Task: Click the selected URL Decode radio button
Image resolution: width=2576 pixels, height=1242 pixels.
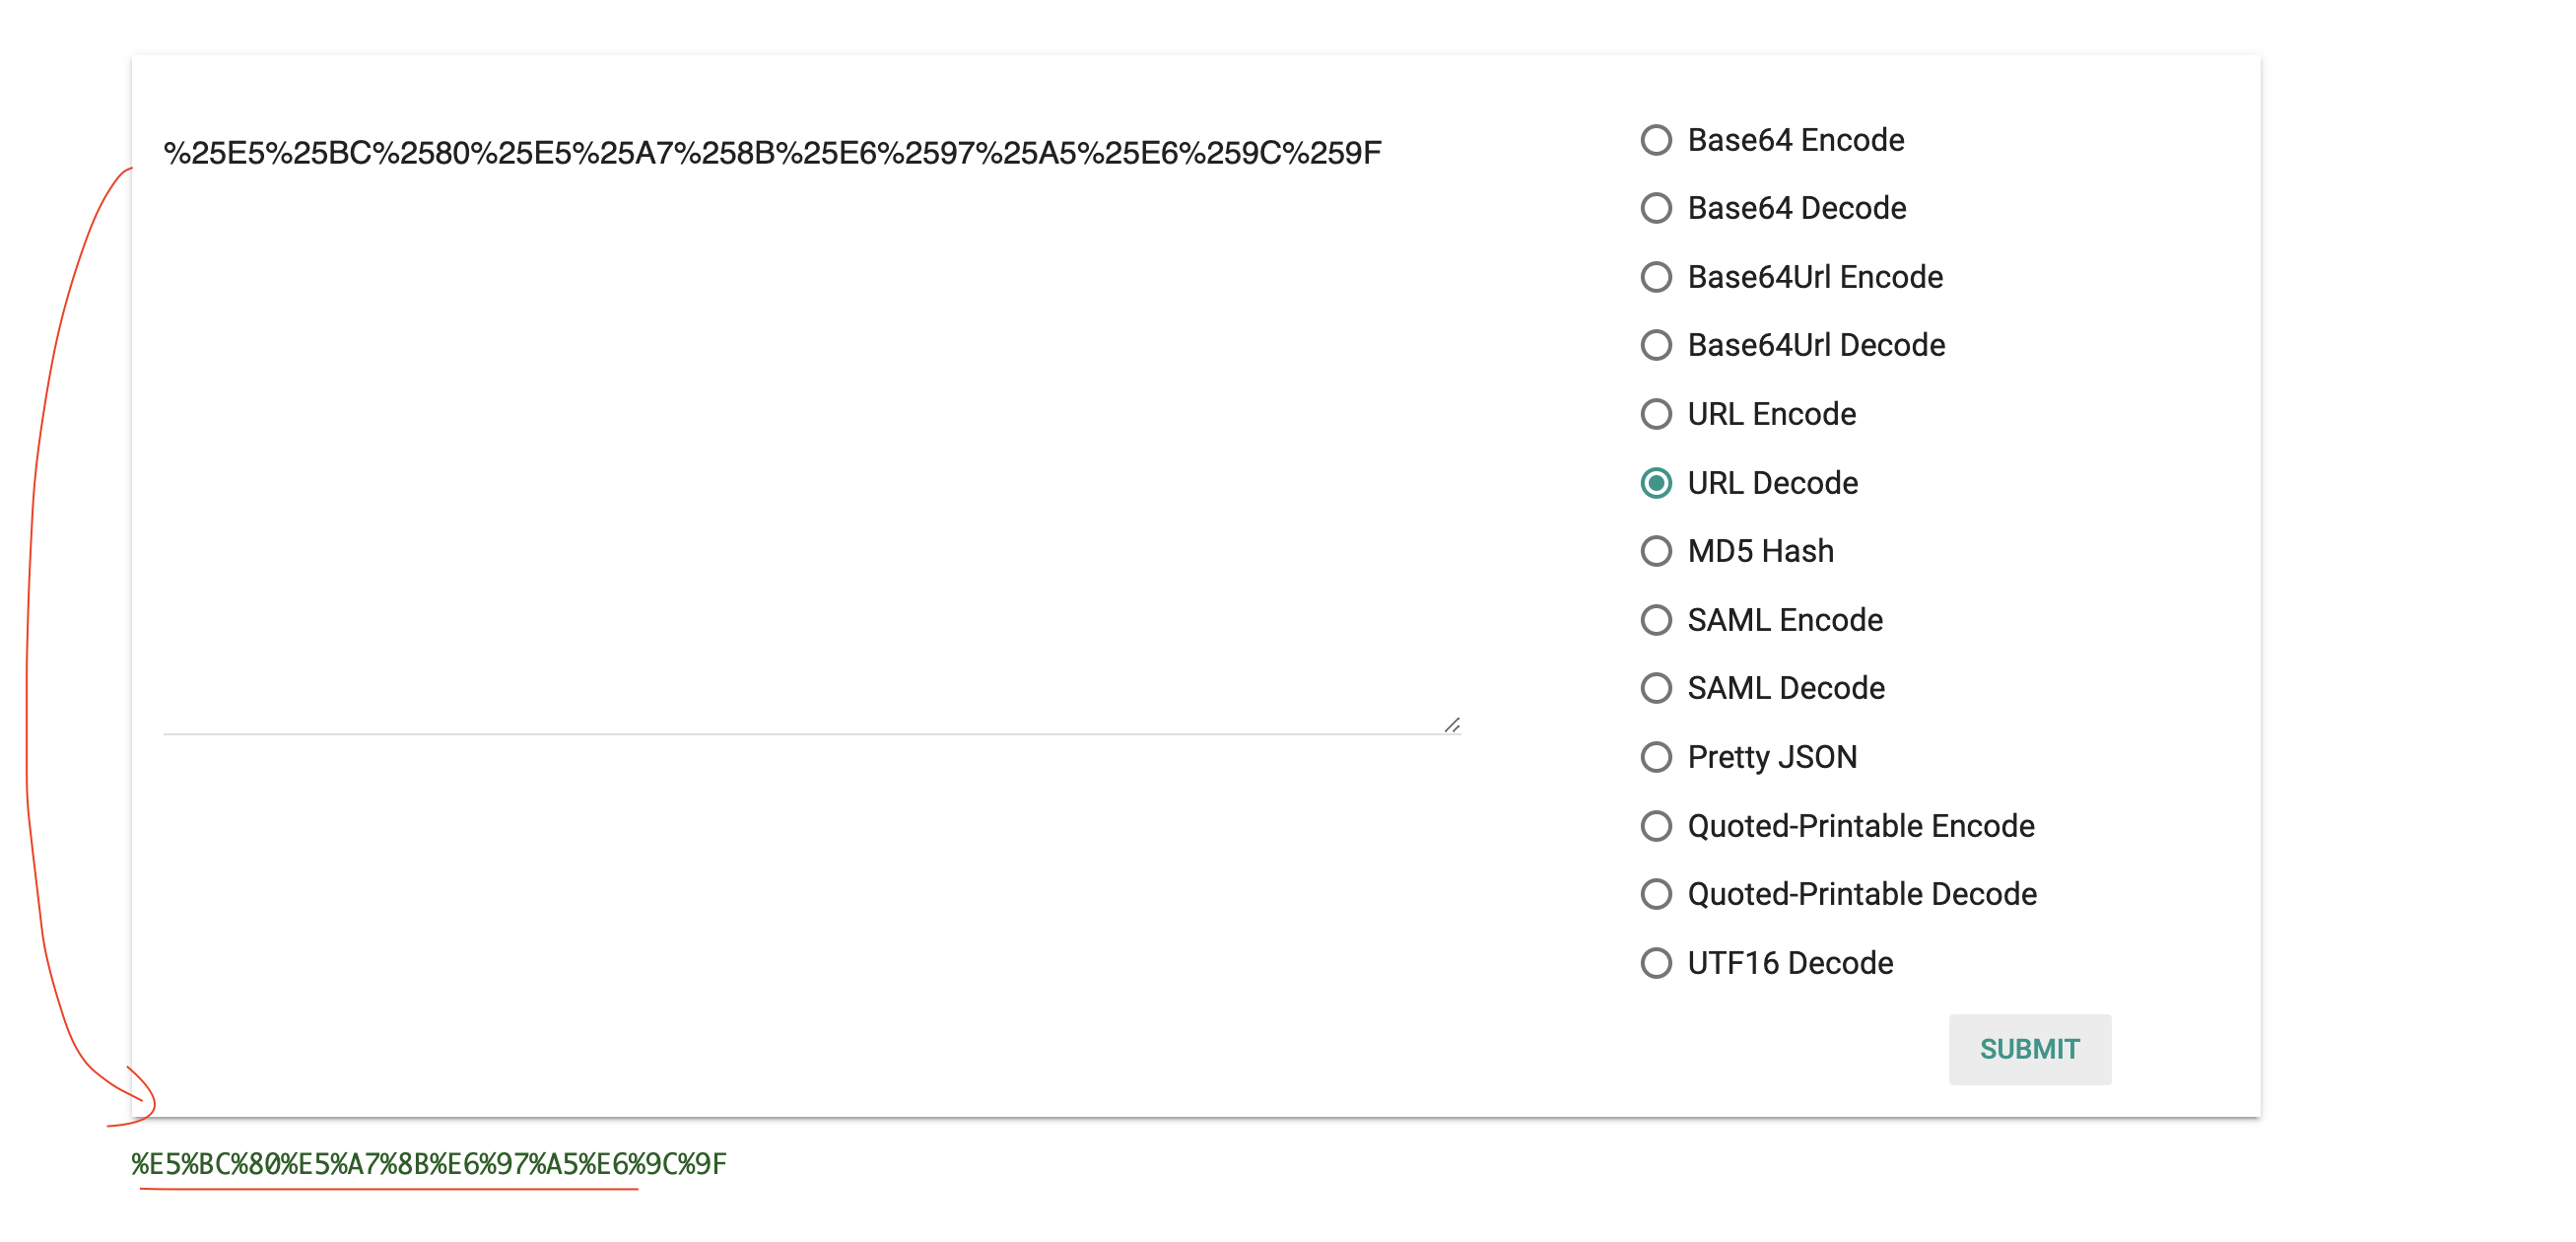Action: click(1656, 483)
